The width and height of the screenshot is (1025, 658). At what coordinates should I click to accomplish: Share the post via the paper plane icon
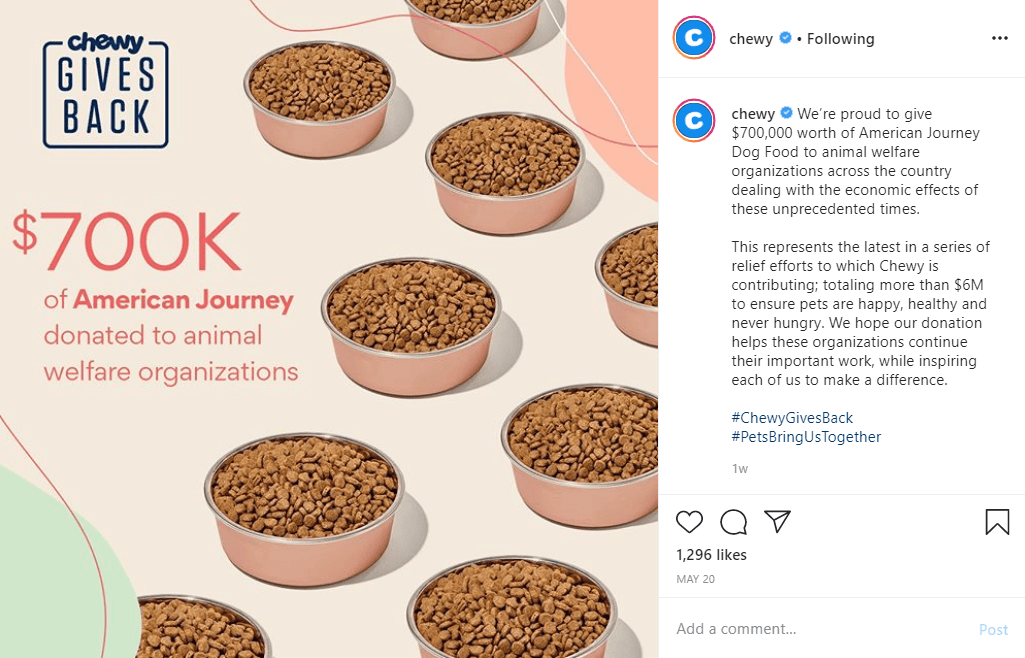click(x=777, y=521)
